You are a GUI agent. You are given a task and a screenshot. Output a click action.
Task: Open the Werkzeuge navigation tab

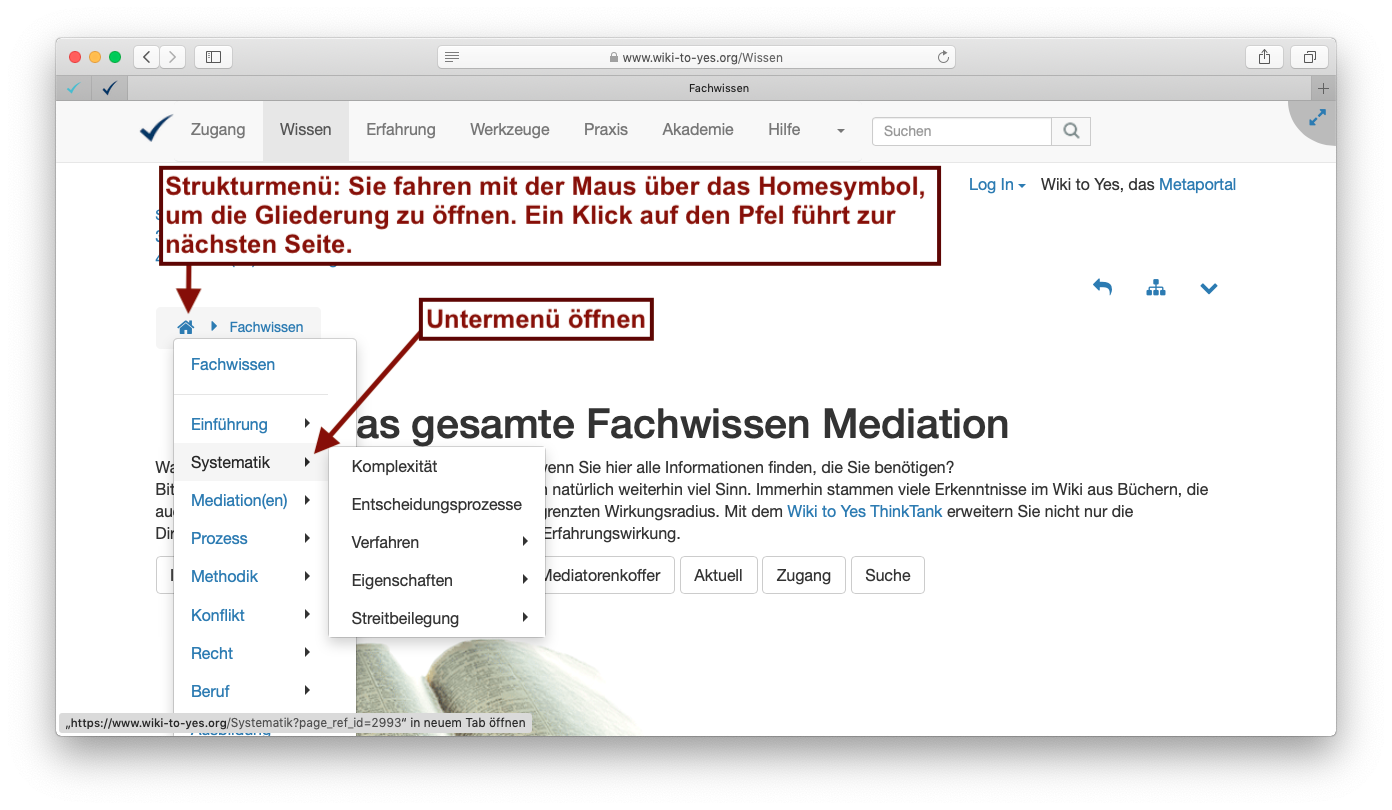click(x=509, y=130)
